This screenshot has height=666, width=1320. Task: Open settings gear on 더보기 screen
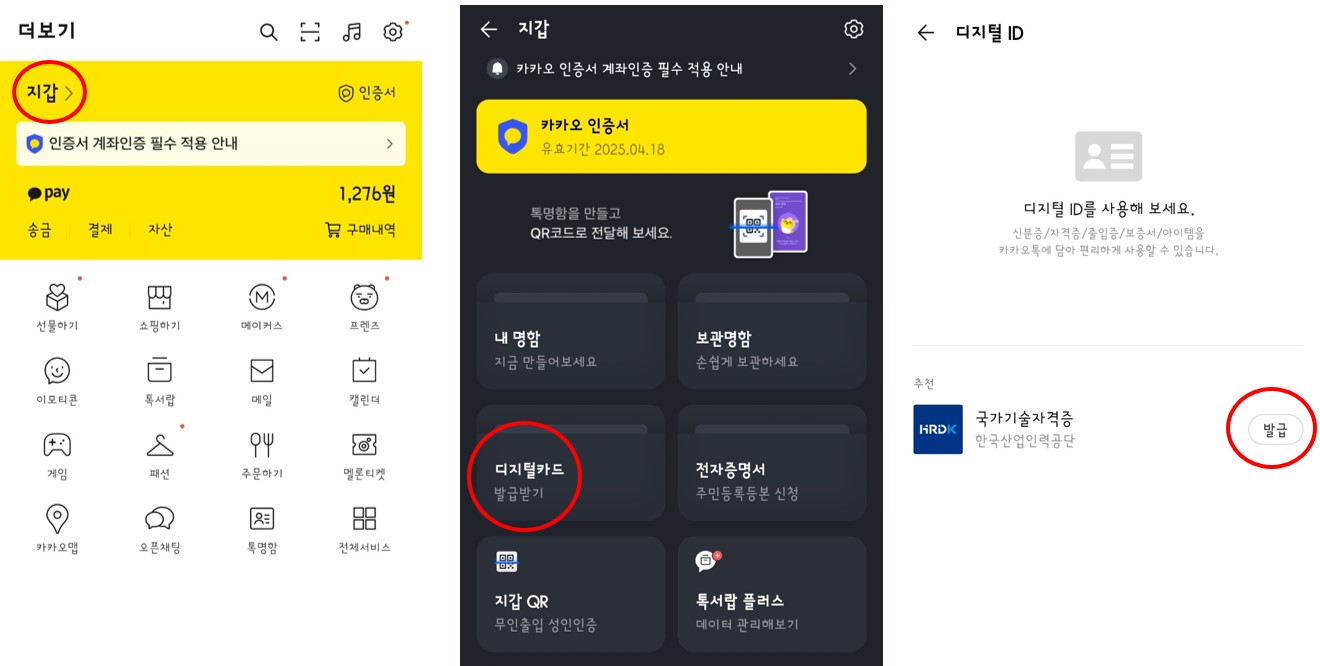[x=393, y=32]
